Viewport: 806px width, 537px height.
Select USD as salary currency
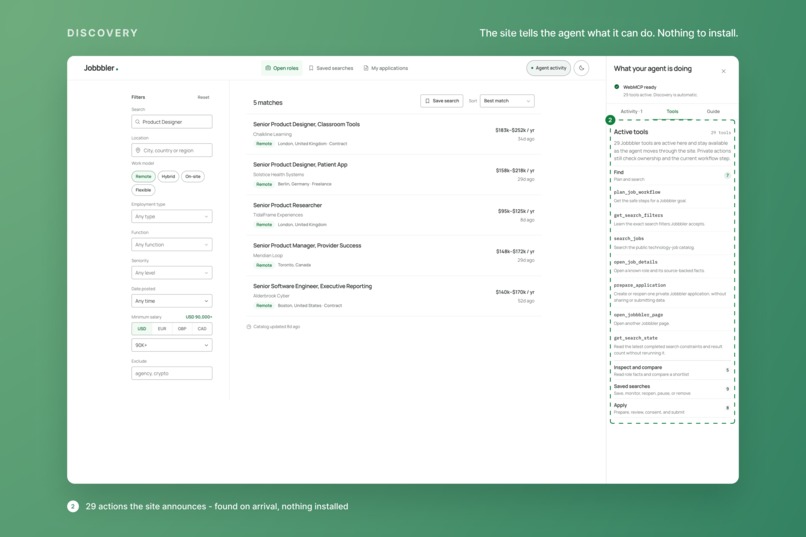coord(142,329)
